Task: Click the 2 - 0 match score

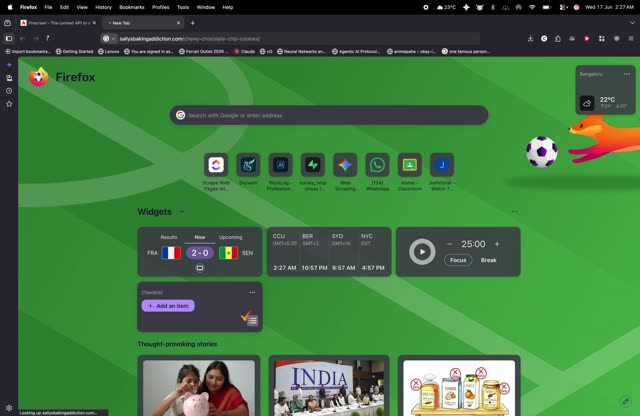Action: pos(200,253)
